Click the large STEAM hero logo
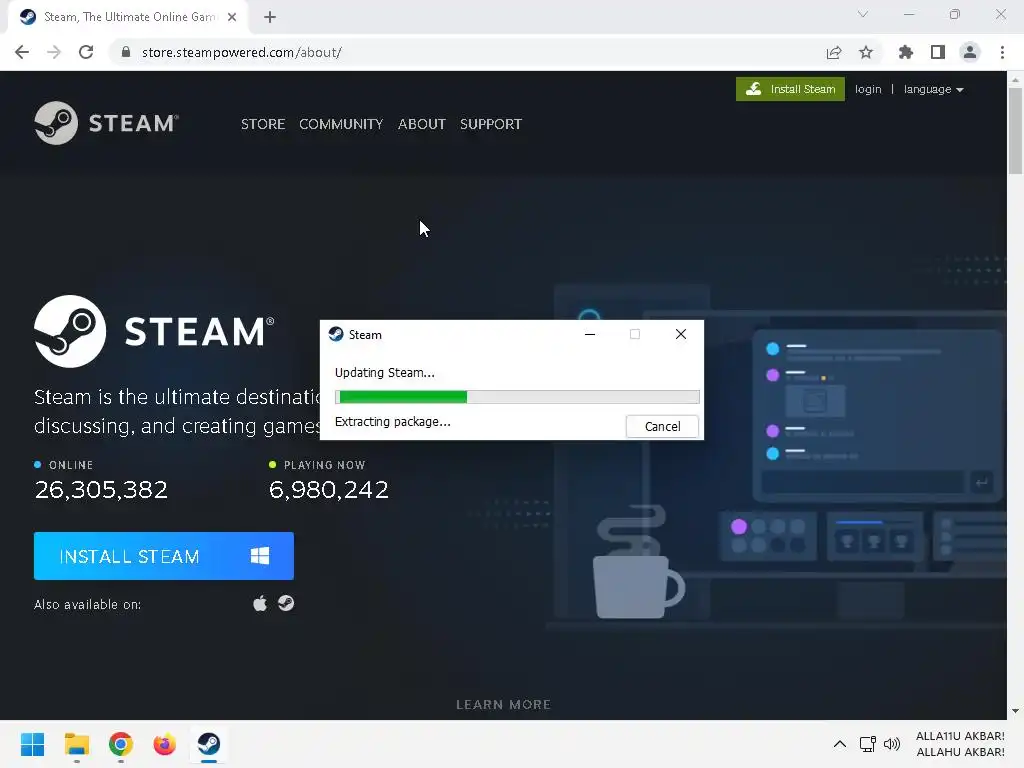1024x768 pixels. tap(154, 331)
